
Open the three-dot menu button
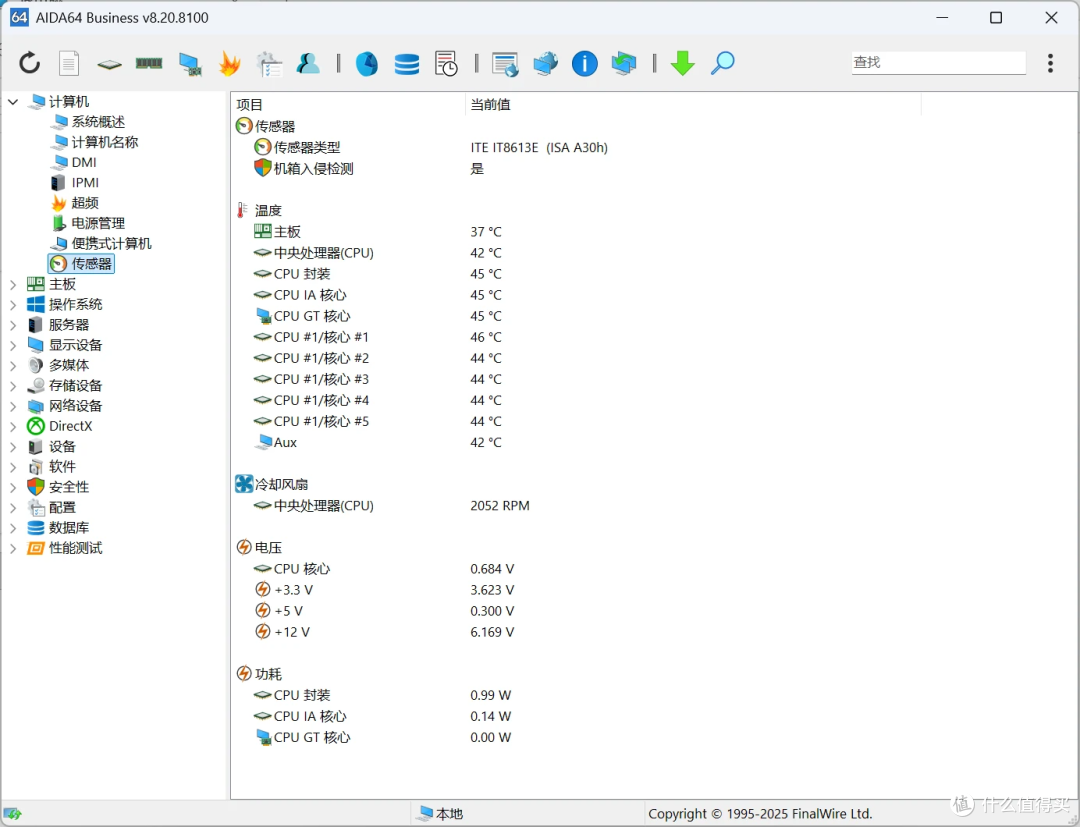point(1050,63)
